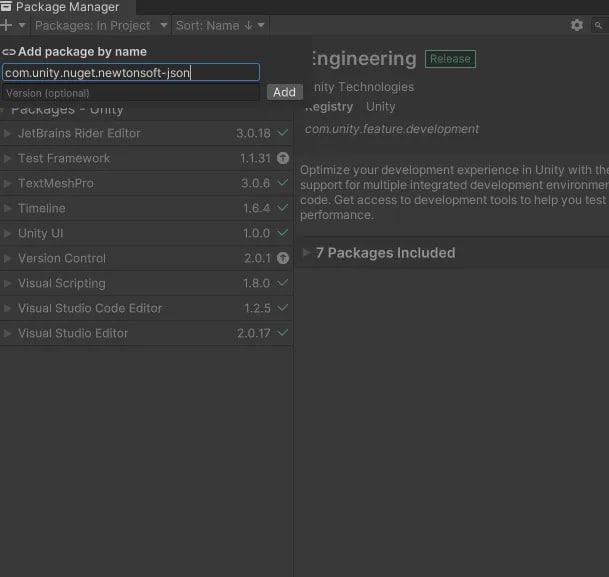Viewport: 609px width, 577px height.
Task: Click the Release tag badge
Action: (x=450, y=59)
